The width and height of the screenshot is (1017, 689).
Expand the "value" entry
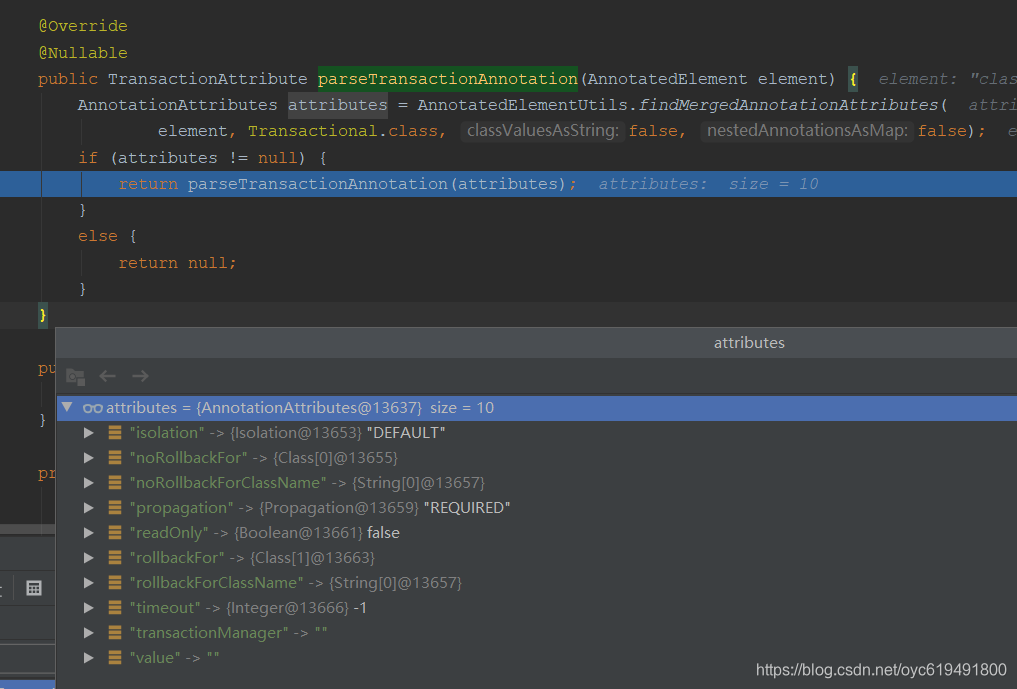point(89,658)
